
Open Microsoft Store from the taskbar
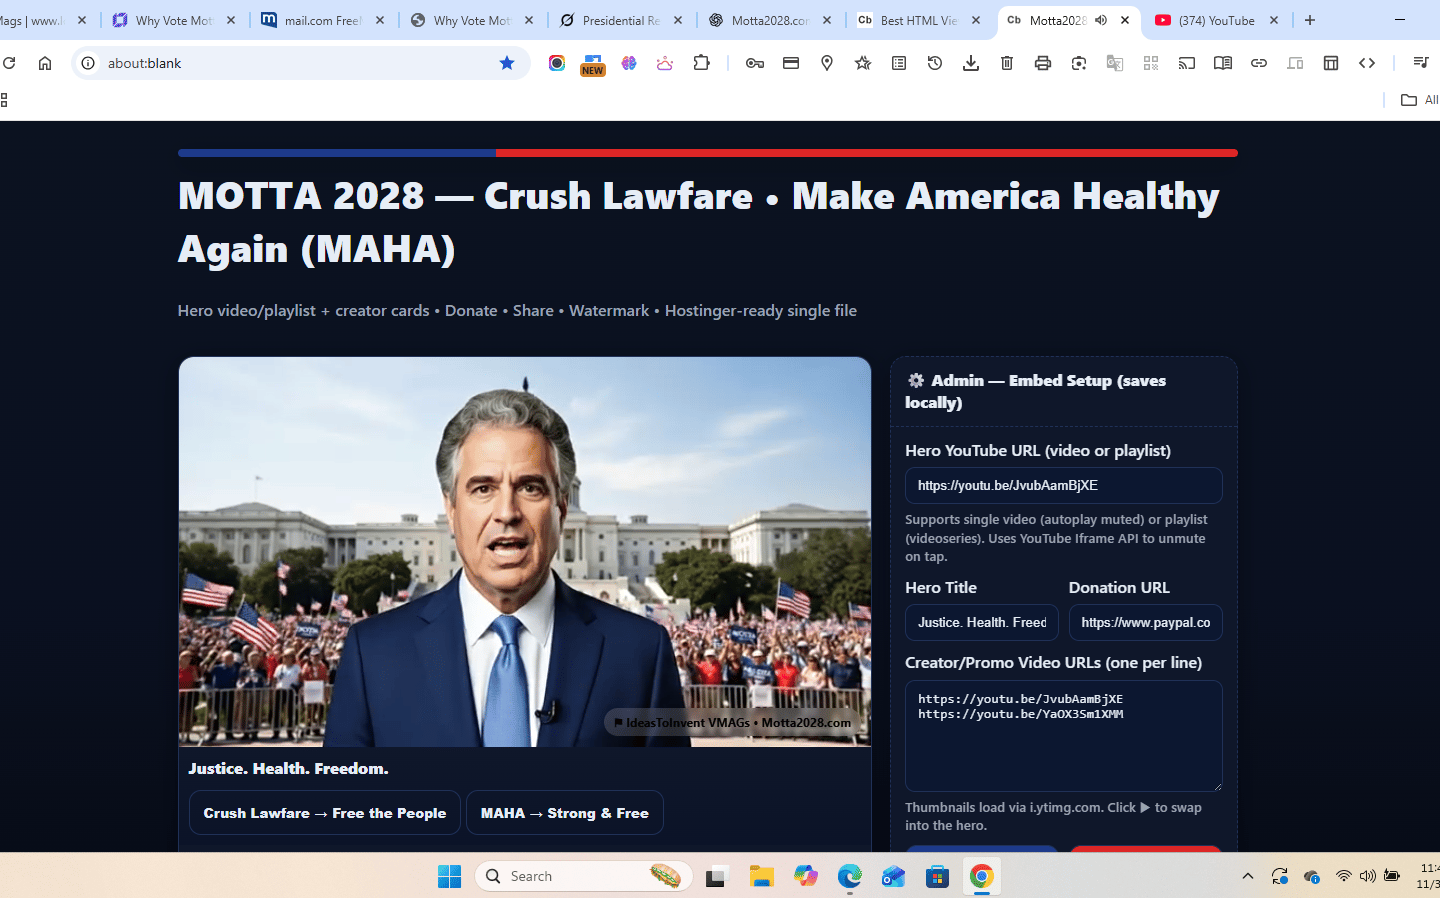pos(937,876)
